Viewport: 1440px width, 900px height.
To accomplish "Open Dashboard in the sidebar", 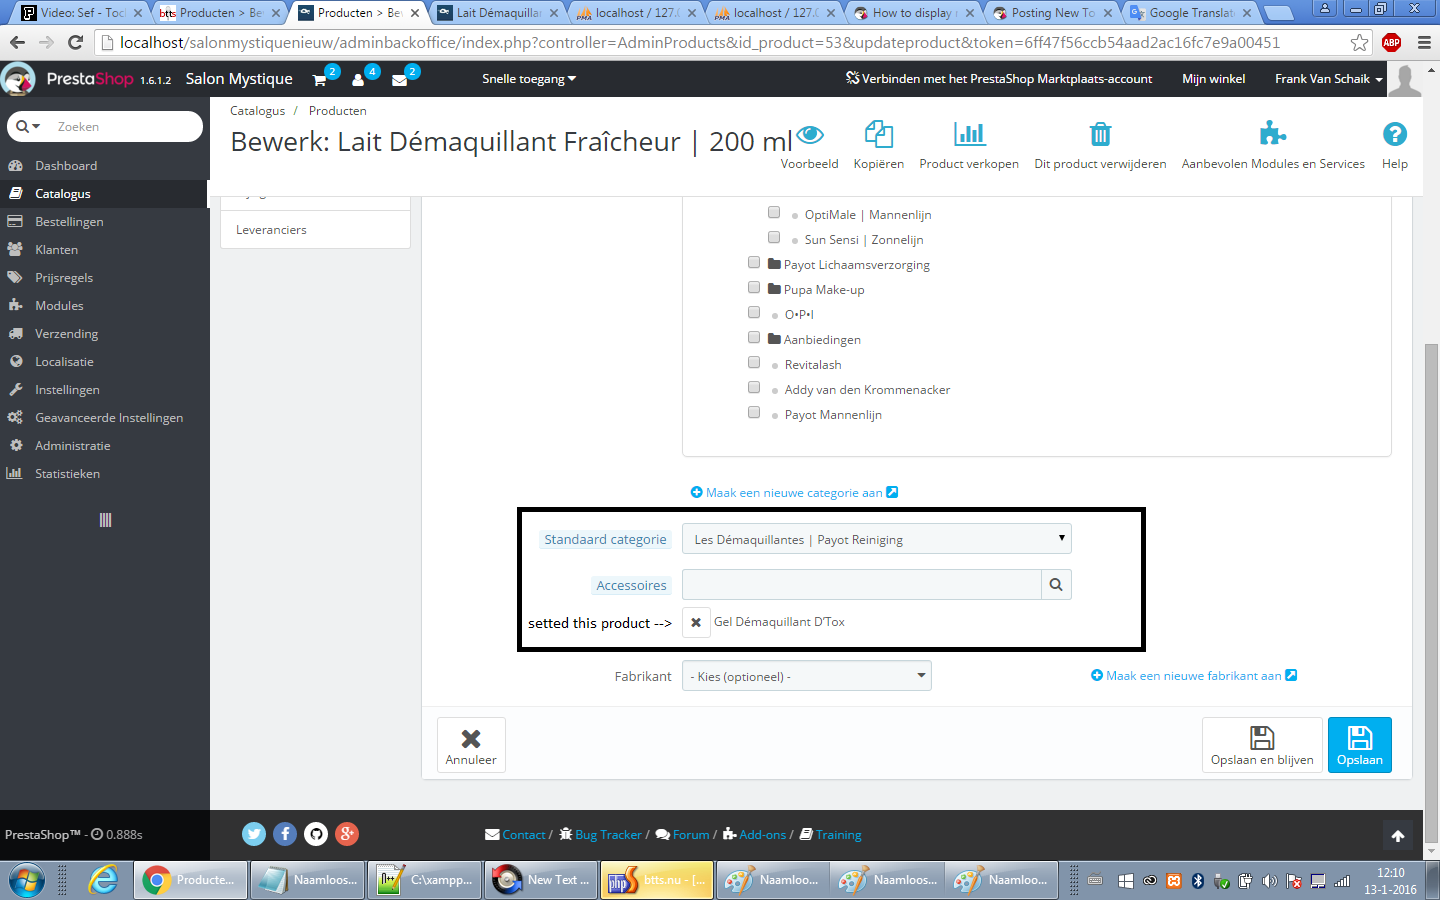I will (x=104, y=166).
